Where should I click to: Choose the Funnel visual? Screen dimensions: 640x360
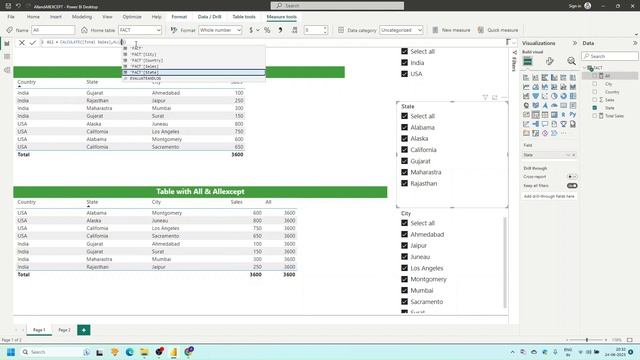[536, 96]
